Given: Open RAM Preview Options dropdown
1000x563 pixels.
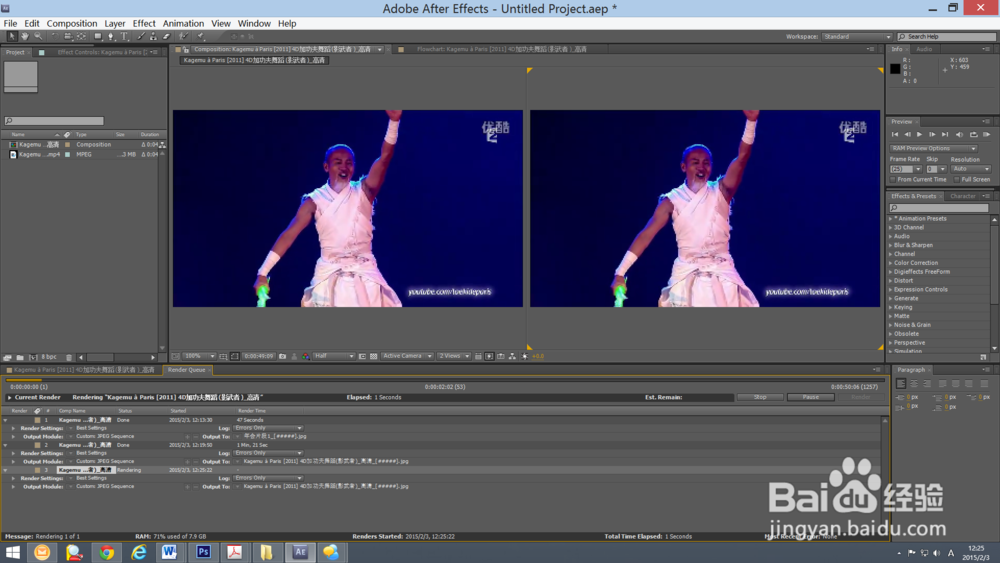Looking at the screenshot, I should pyautogui.click(x=933, y=149).
